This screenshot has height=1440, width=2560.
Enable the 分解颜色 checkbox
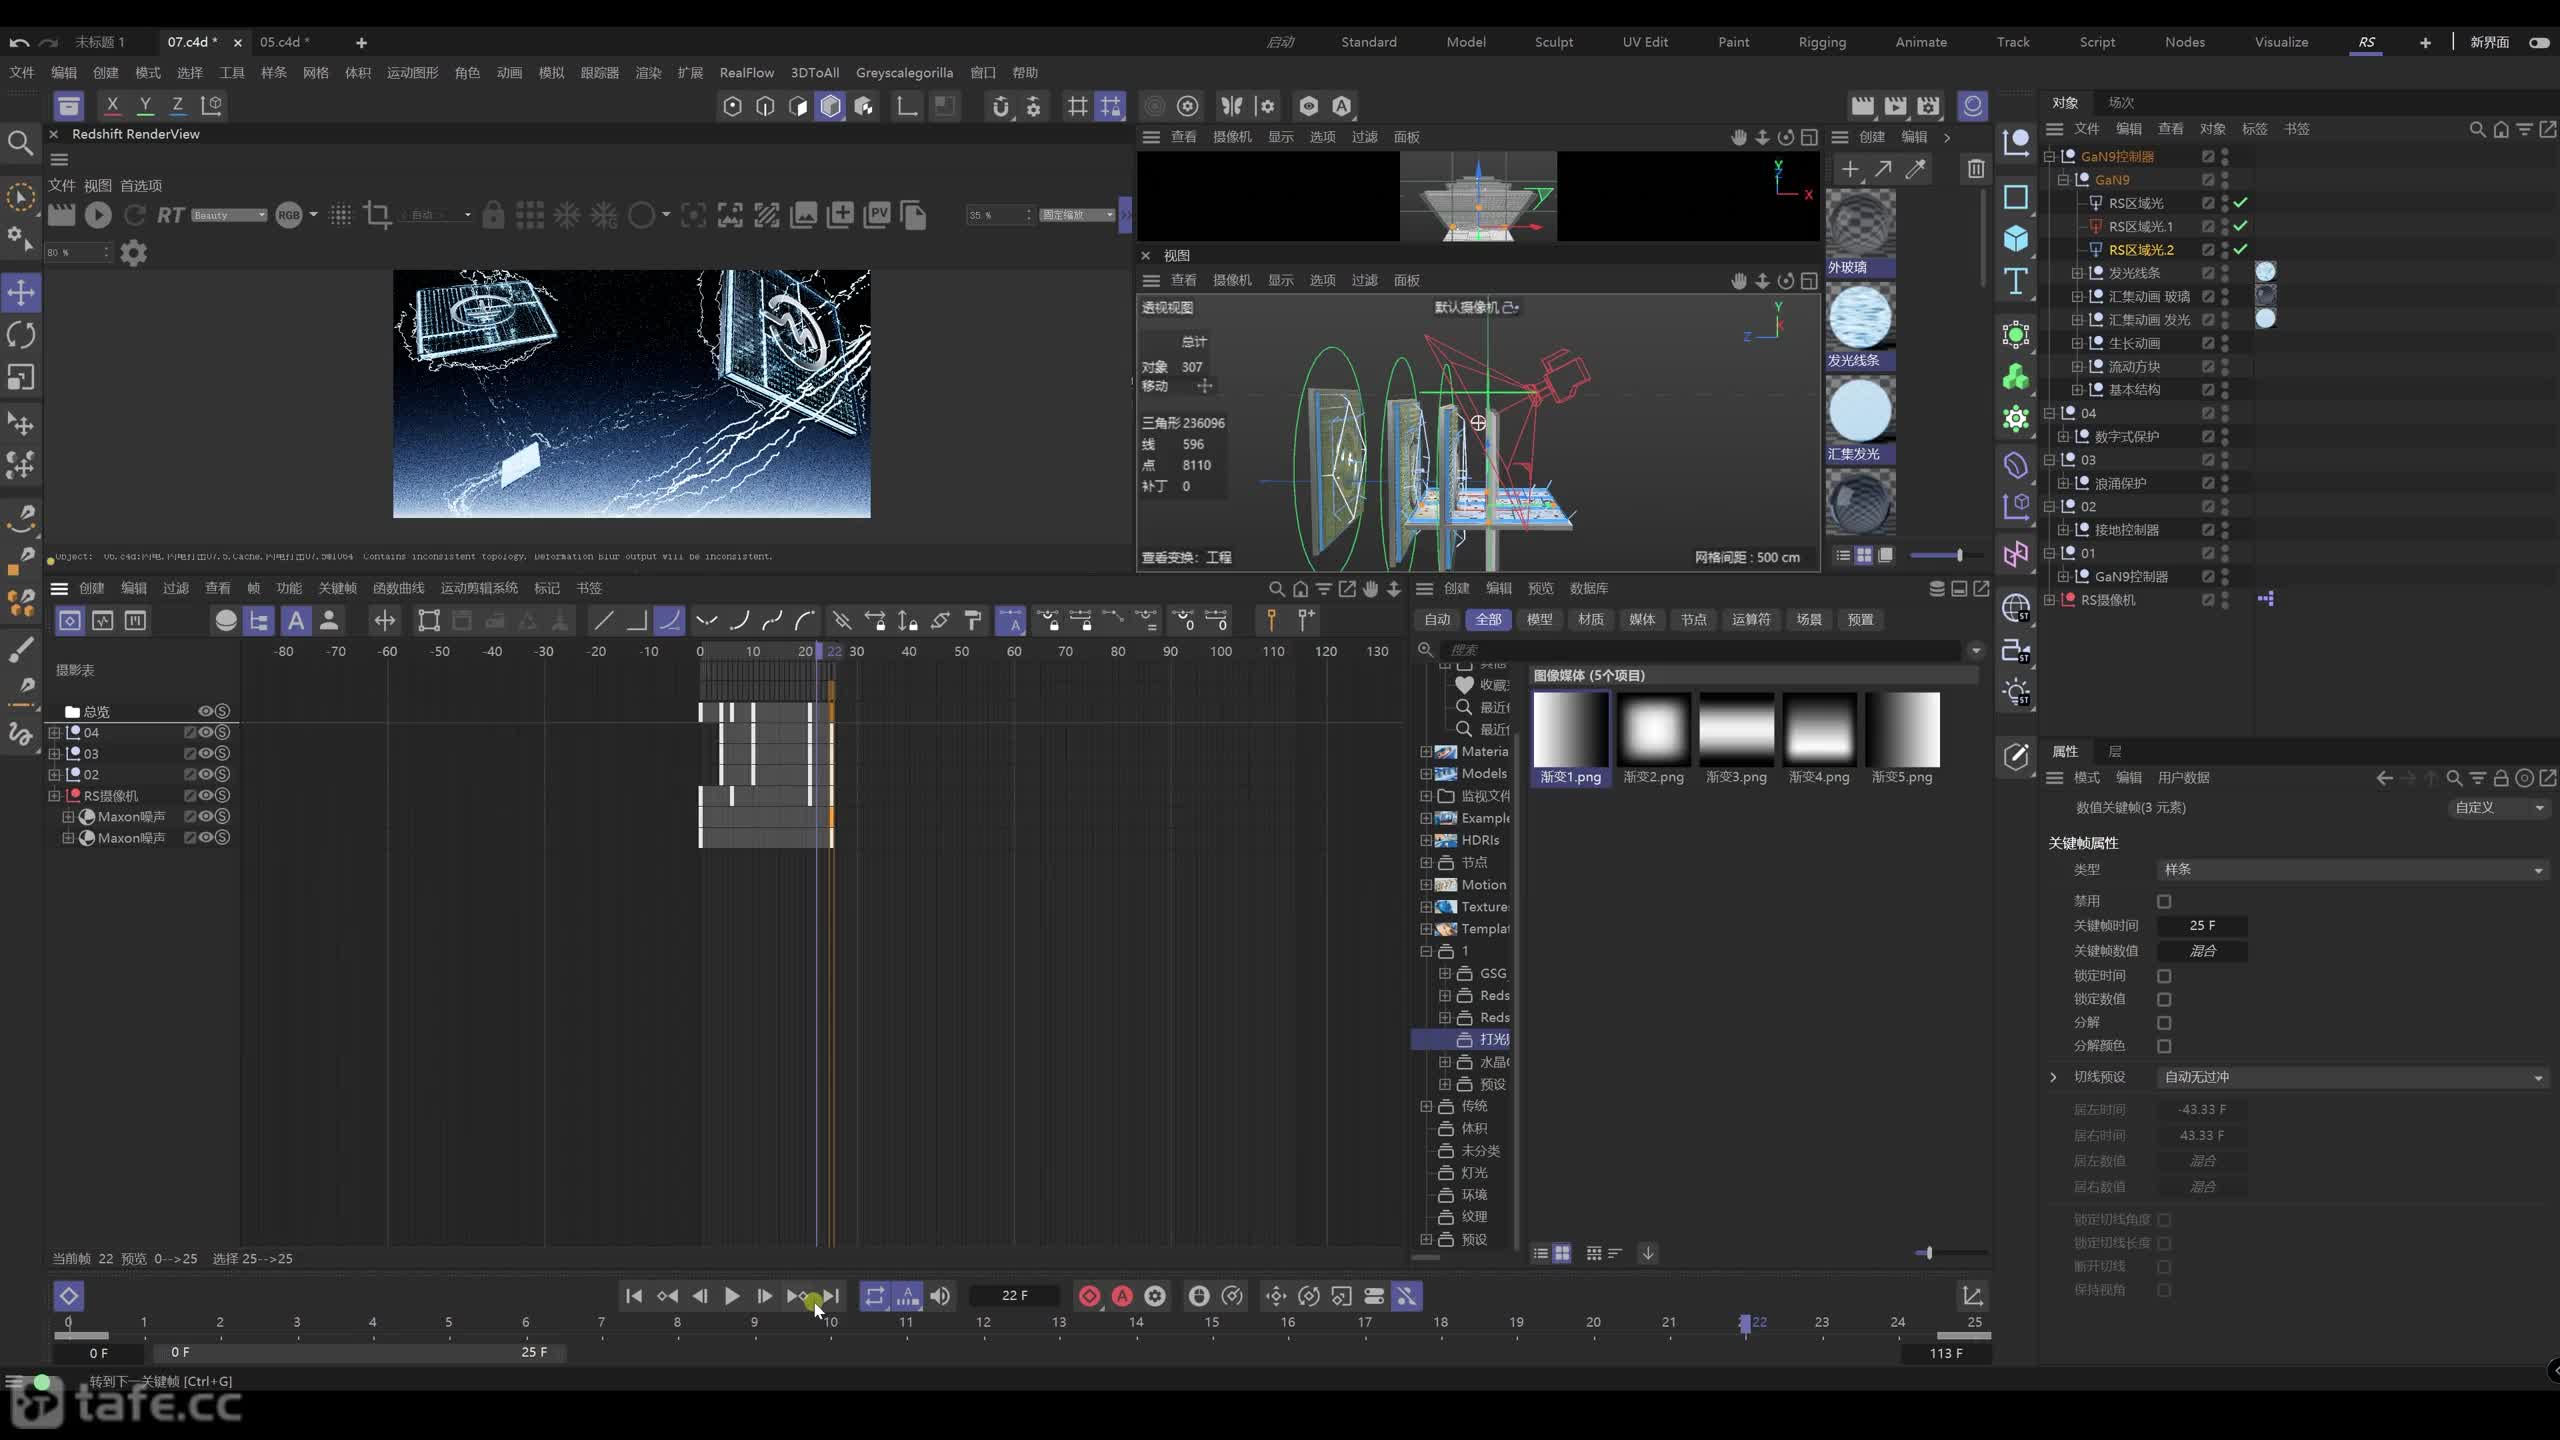click(2164, 1046)
